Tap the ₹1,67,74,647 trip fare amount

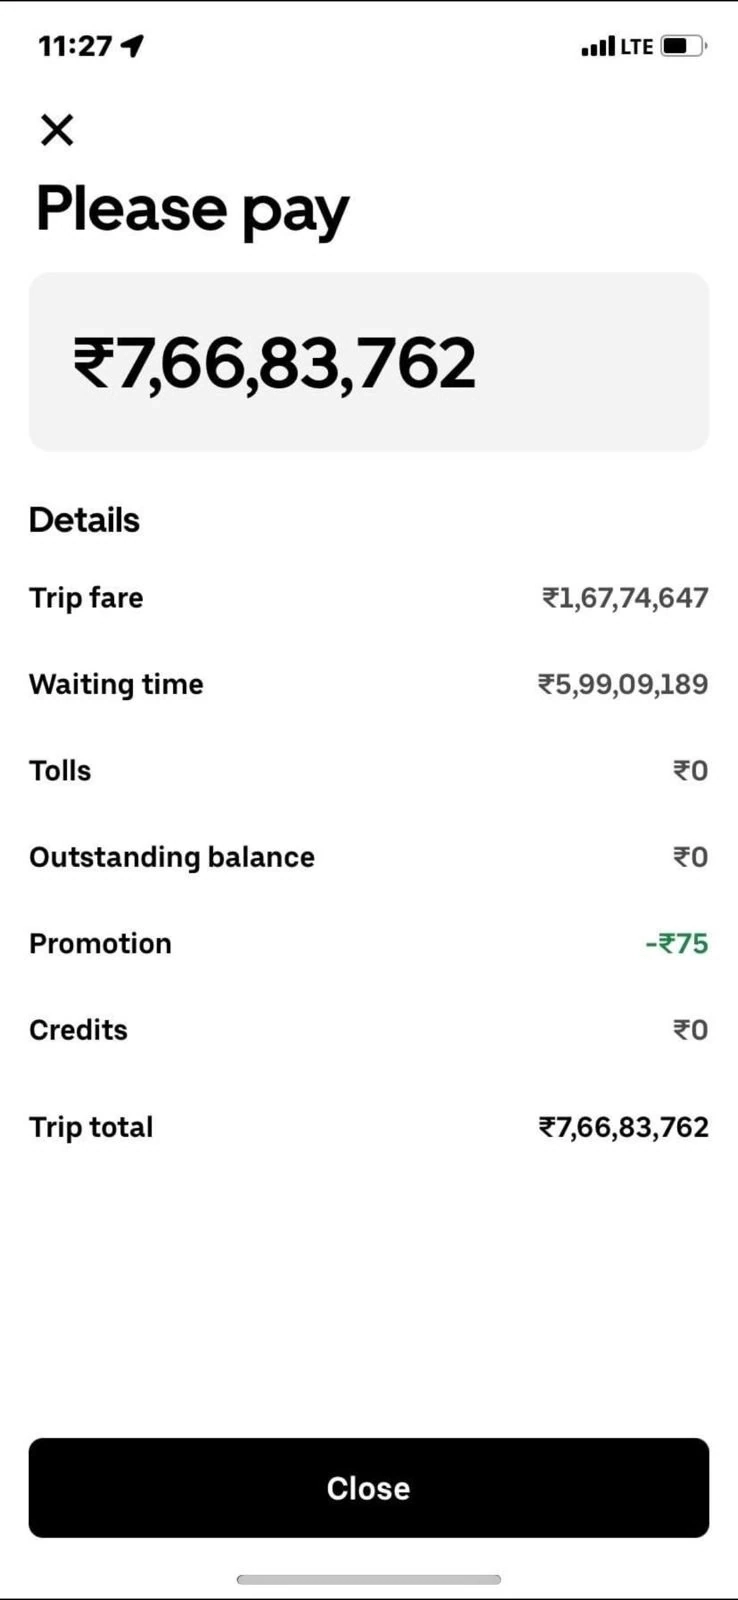(x=625, y=598)
